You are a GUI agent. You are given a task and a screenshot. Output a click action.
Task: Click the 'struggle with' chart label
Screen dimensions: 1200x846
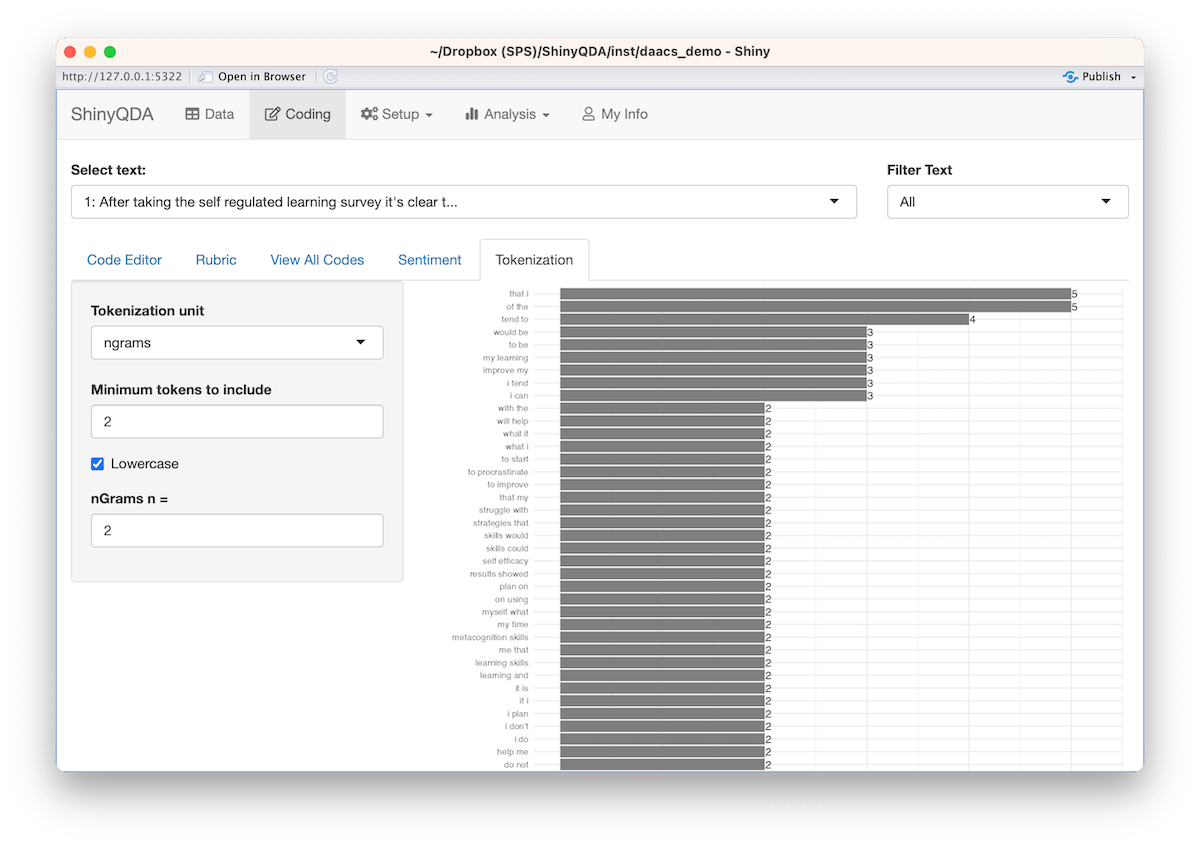pos(503,510)
